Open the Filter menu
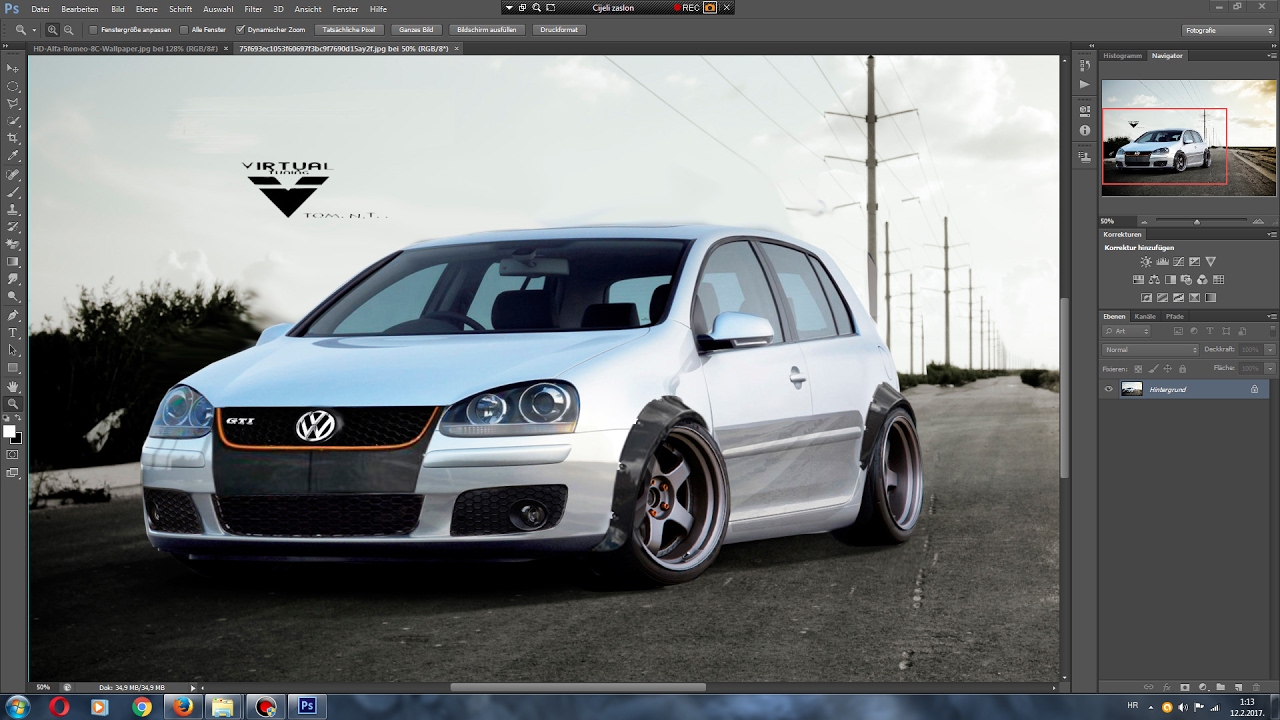The width and height of the screenshot is (1280, 720). coord(253,9)
